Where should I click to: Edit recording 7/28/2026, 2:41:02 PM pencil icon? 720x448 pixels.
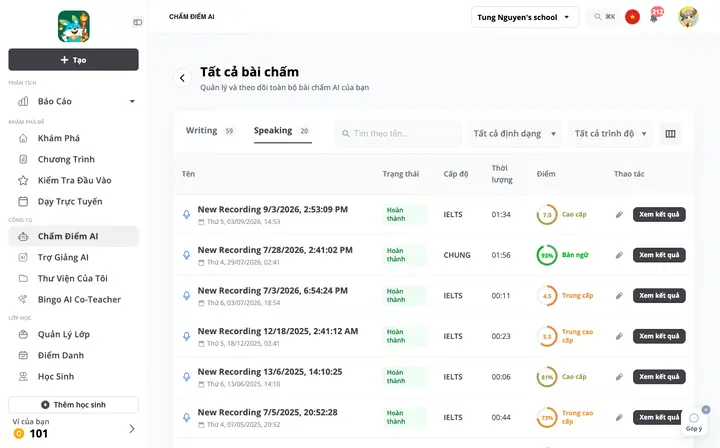(x=619, y=255)
